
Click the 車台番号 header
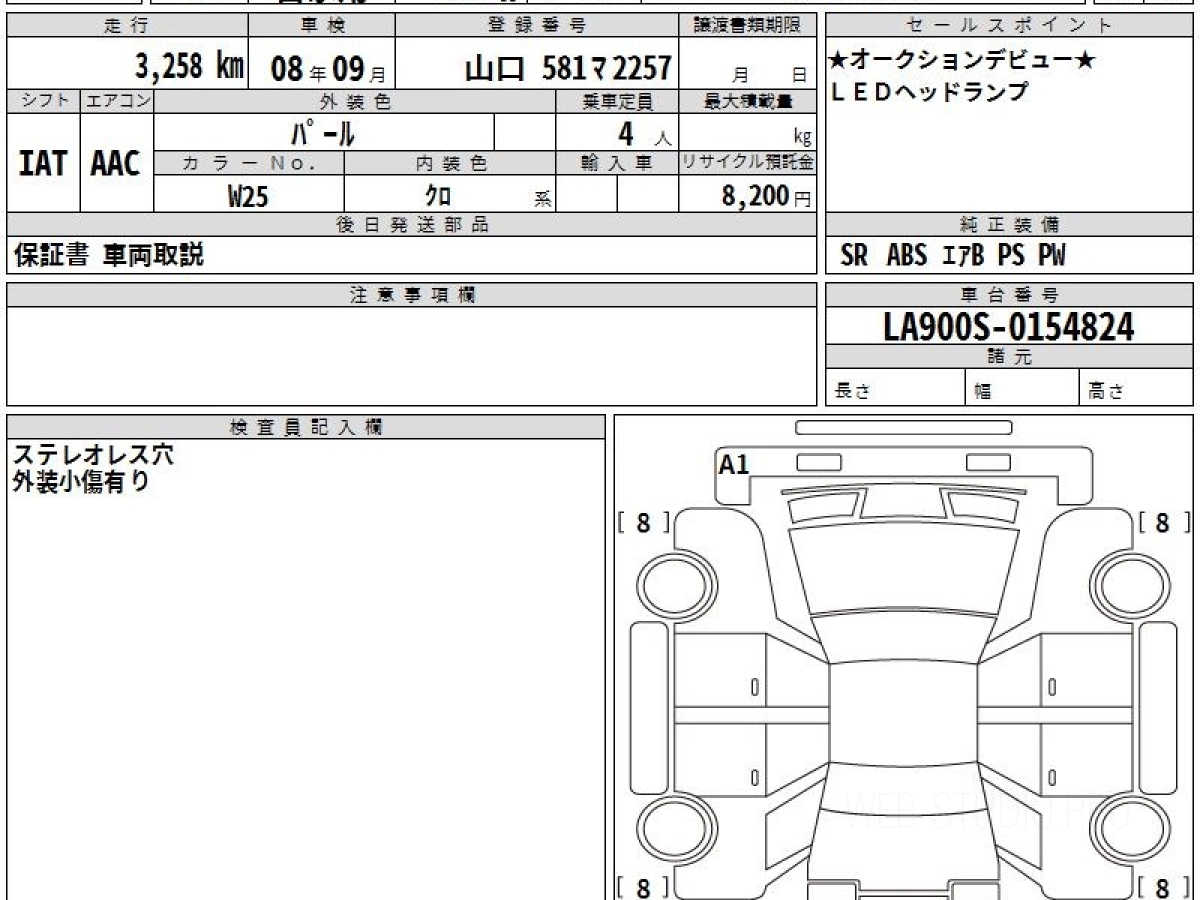coord(1010,295)
